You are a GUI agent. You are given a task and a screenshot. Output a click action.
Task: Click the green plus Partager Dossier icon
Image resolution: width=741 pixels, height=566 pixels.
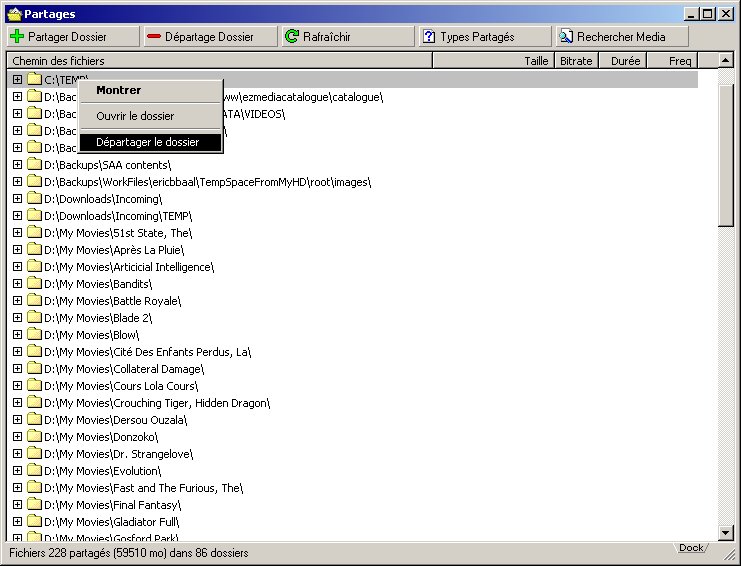17,36
